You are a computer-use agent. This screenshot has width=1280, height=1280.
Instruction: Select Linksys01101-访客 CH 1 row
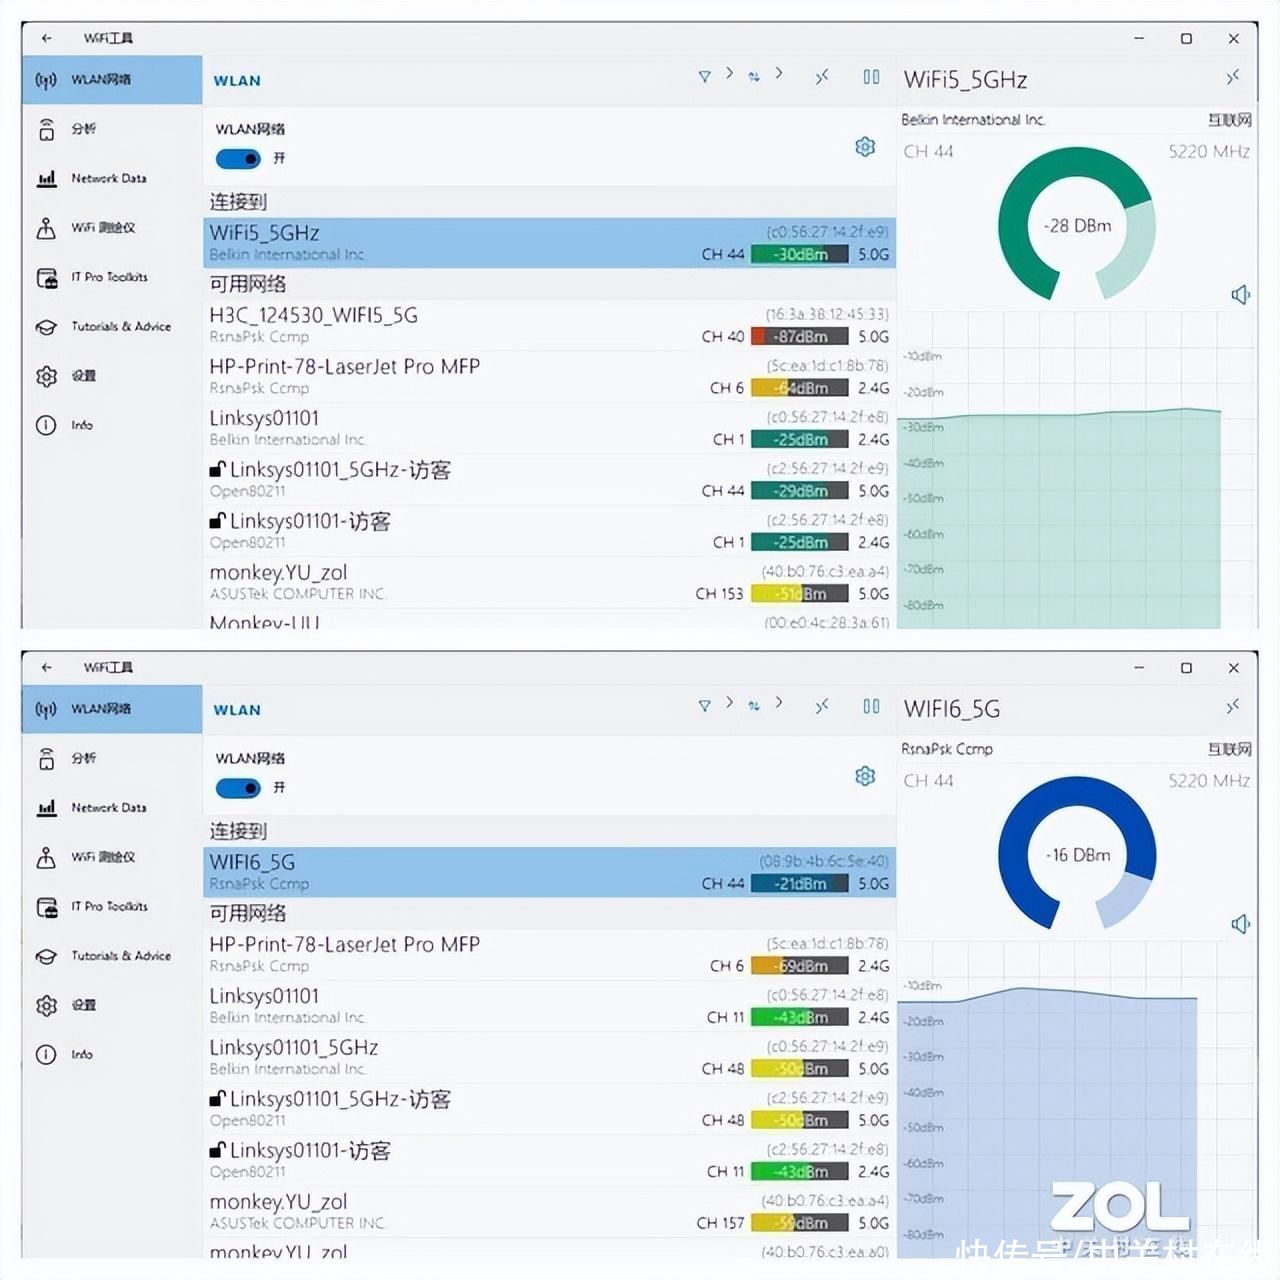pos(549,531)
